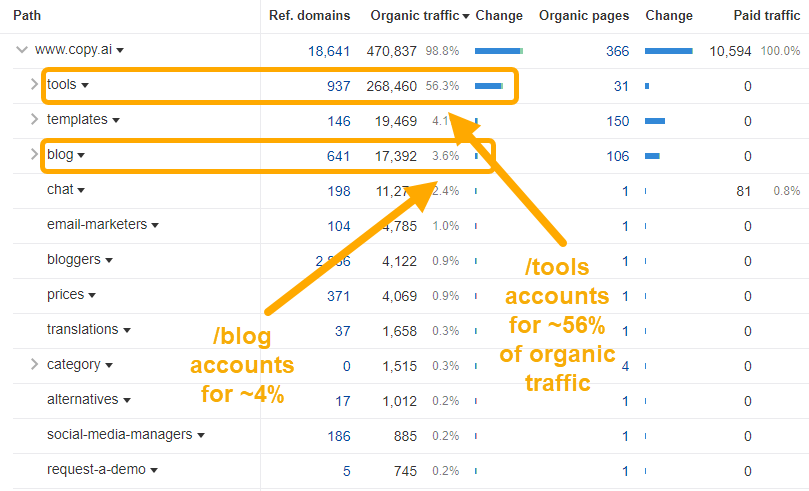
Task: Expand the blog folder chevron
Action: pyautogui.click(x=34, y=155)
